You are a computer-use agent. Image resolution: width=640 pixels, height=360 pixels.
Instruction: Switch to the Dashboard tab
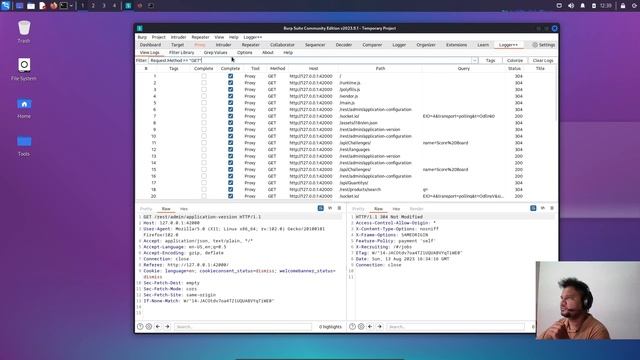pyautogui.click(x=150, y=45)
